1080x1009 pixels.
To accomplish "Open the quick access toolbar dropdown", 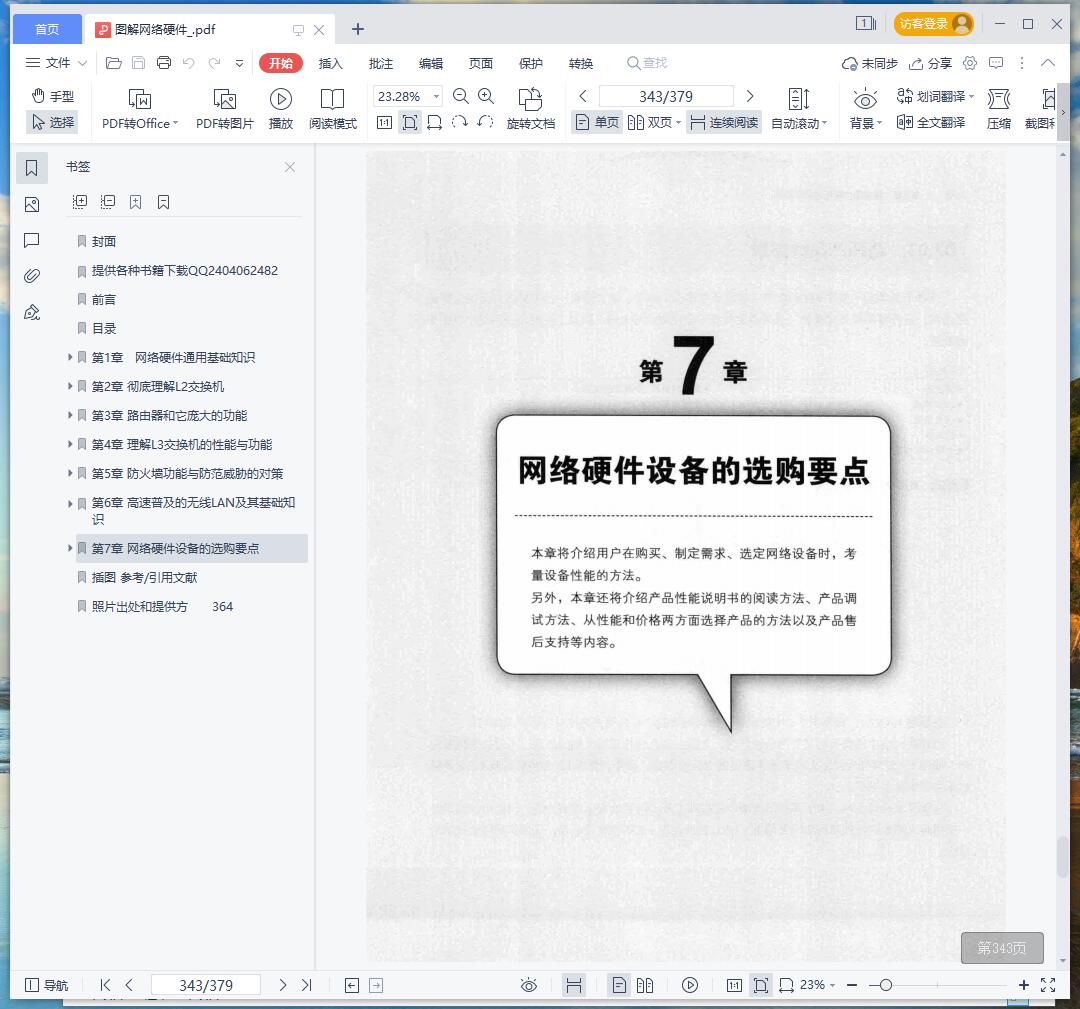I will pos(239,63).
